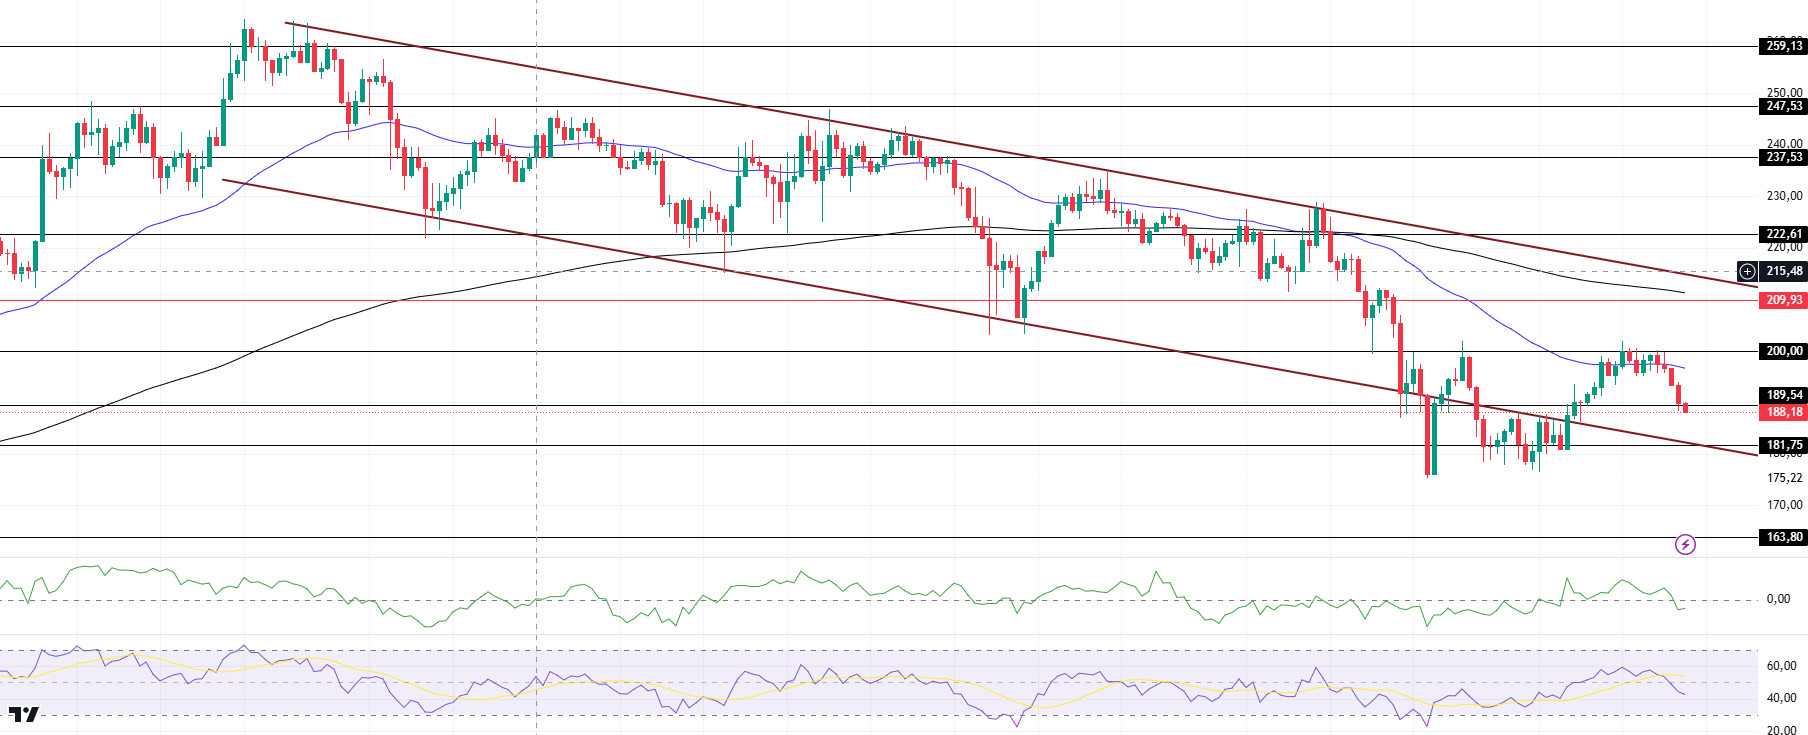Click the 60,00 RSI axis value
This screenshot has height=735, width=1808.
click(x=1781, y=666)
